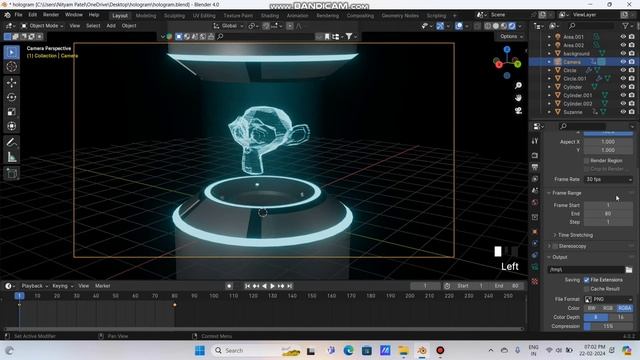640x360 pixels.
Task: Select BW color mode button
Action: 592,308
